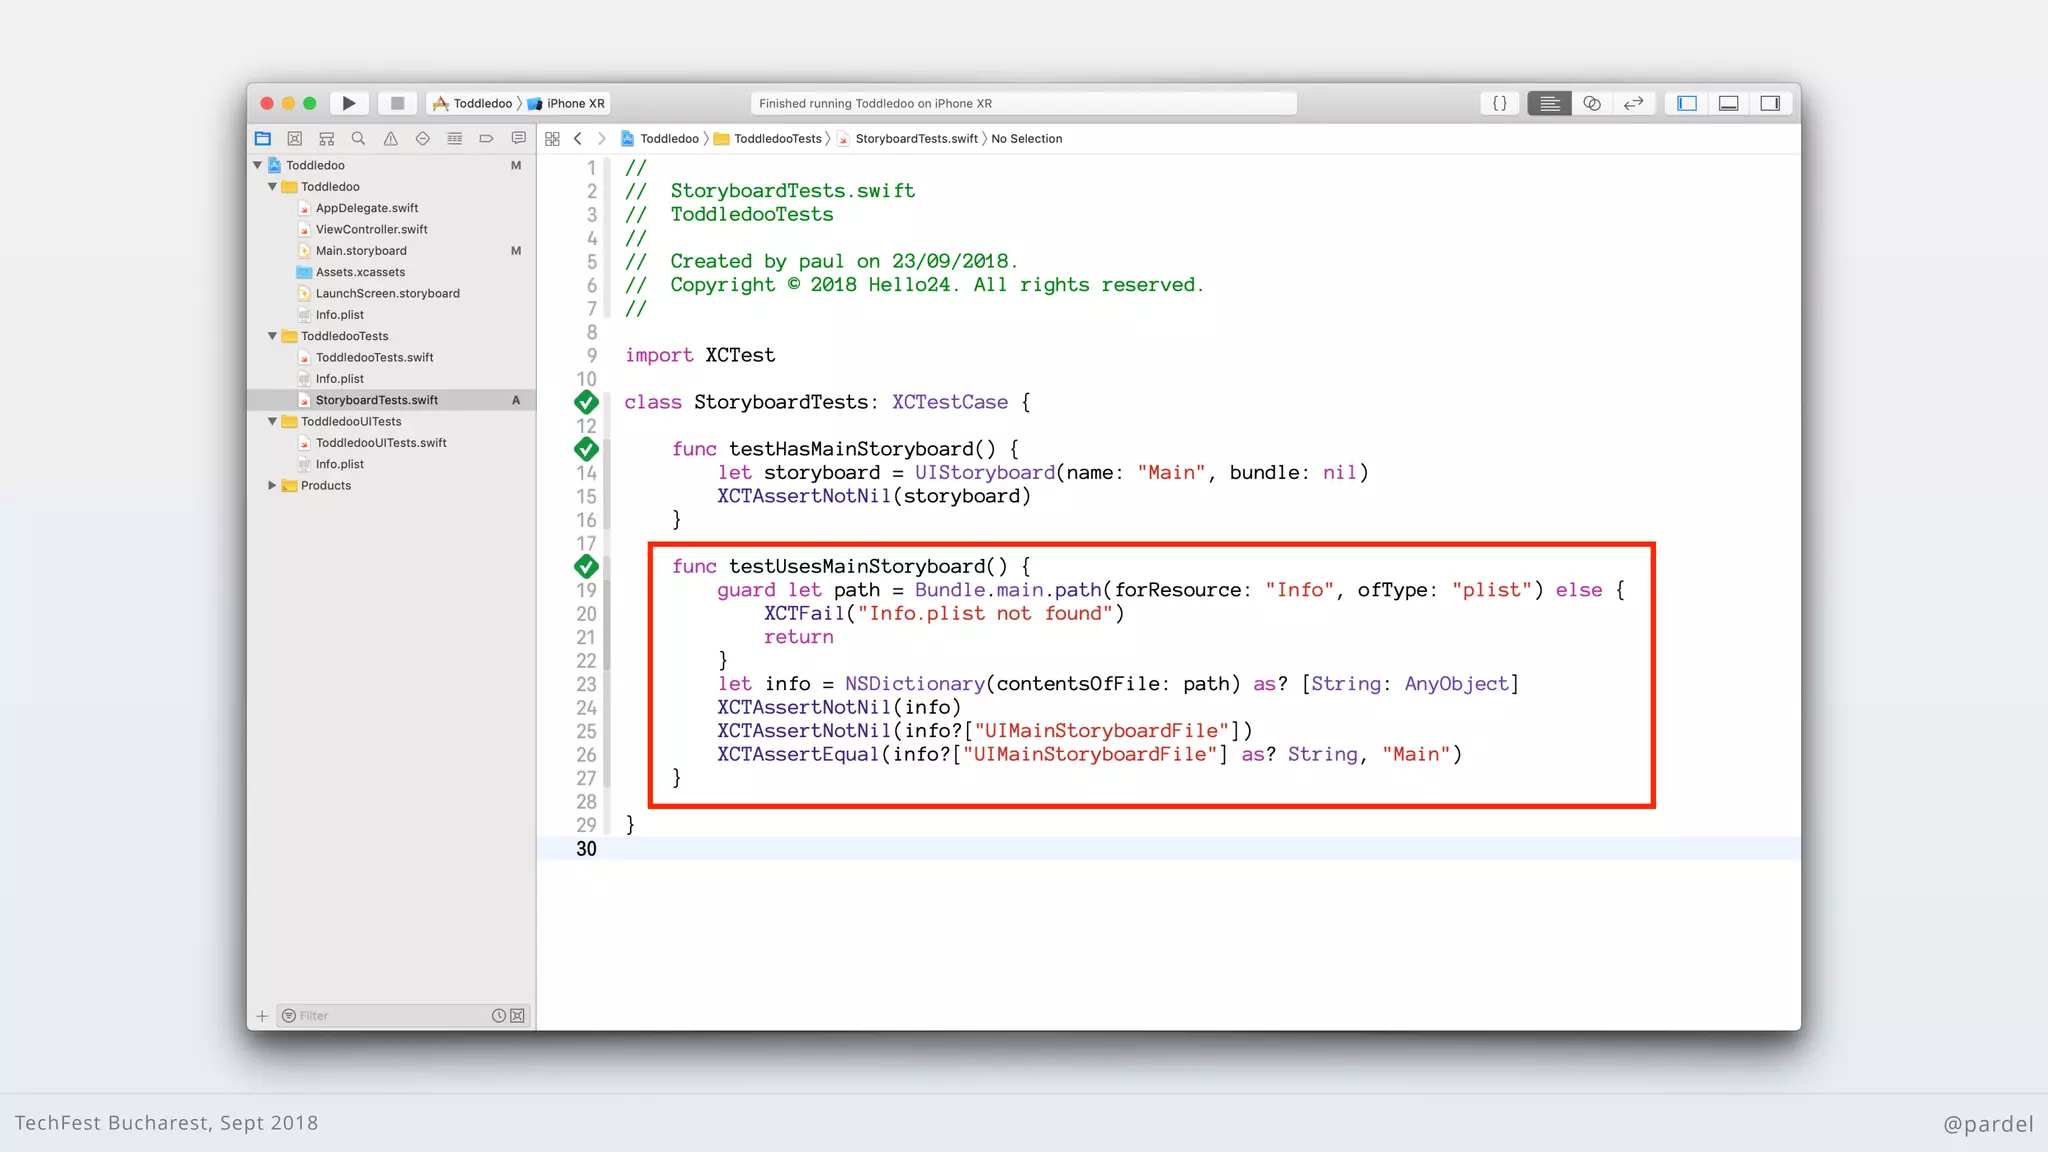Expand the Products folder
This screenshot has height=1152, width=2048.
pyautogui.click(x=272, y=485)
